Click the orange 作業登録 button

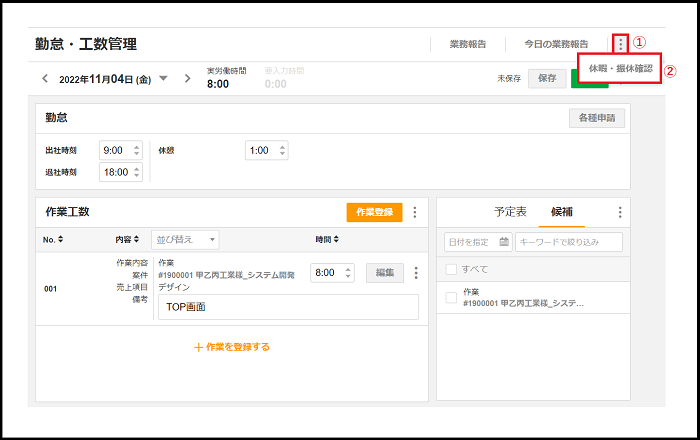tap(374, 212)
